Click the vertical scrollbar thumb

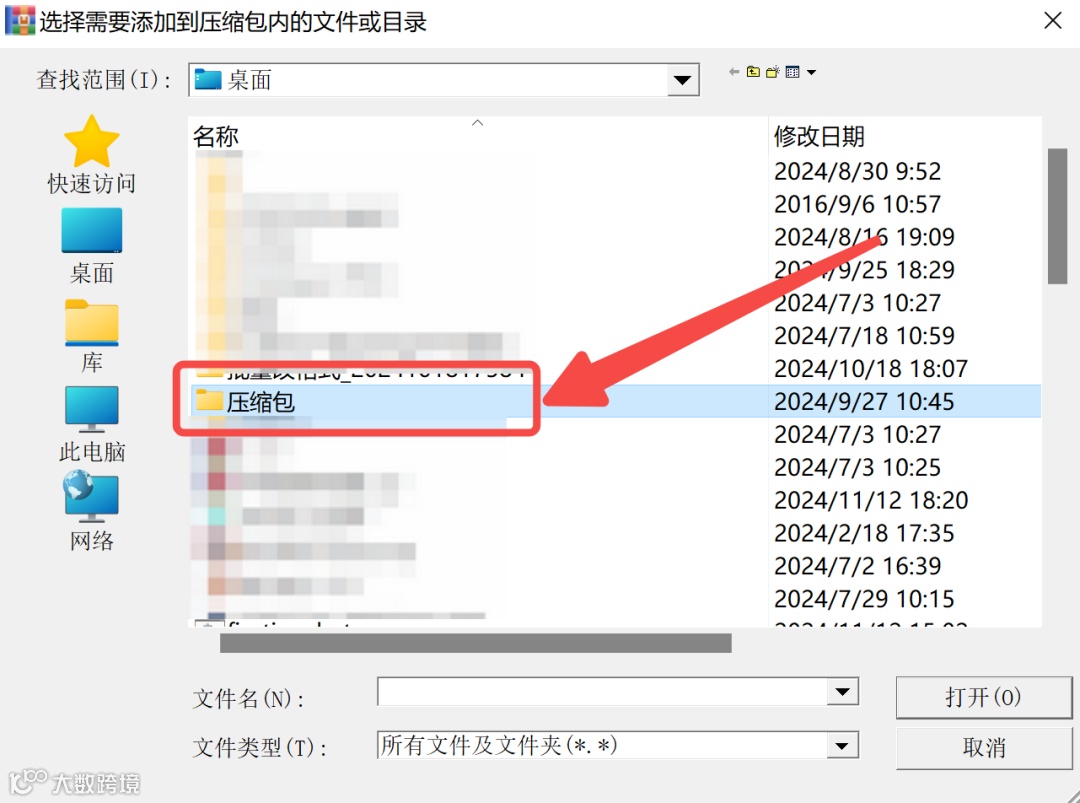pos(1057,216)
